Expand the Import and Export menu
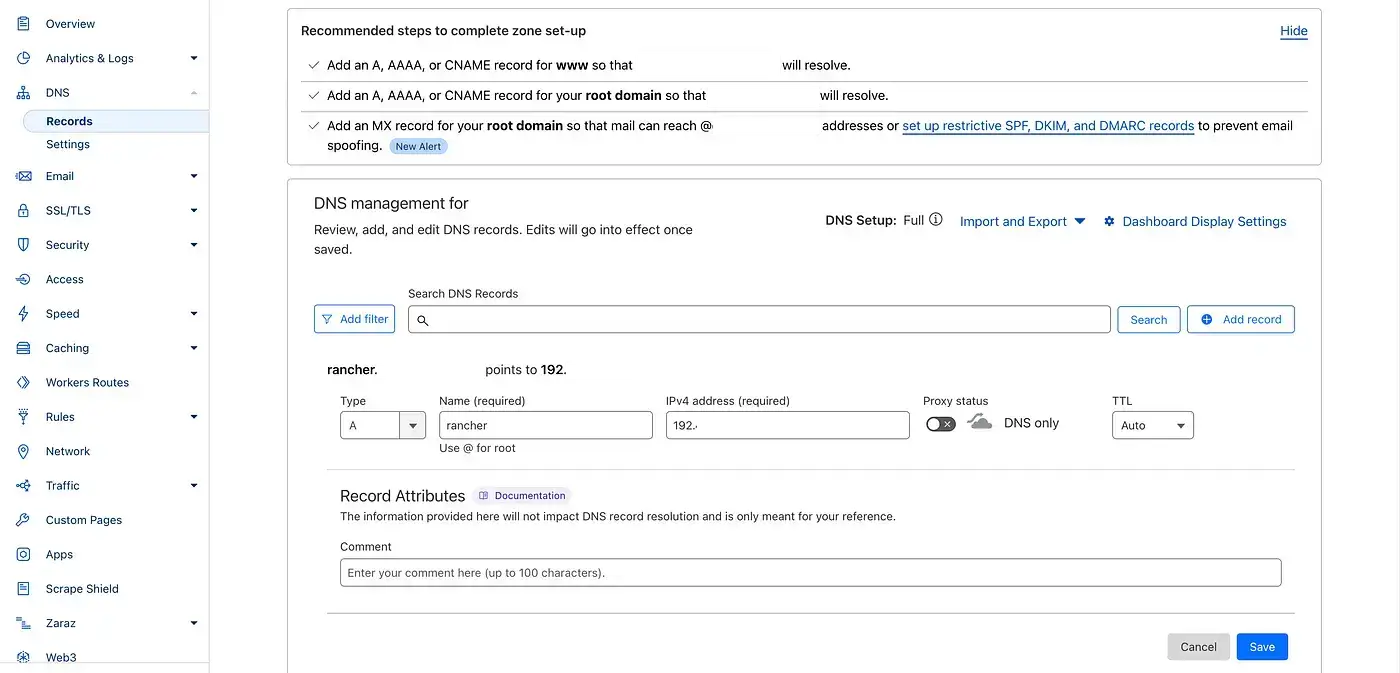Image resolution: width=1400 pixels, height=673 pixels. pyautogui.click(x=1022, y=222)
